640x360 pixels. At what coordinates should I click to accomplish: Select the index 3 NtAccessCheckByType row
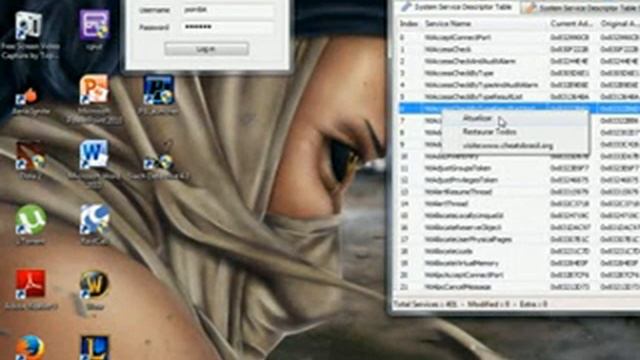point(518,73)
